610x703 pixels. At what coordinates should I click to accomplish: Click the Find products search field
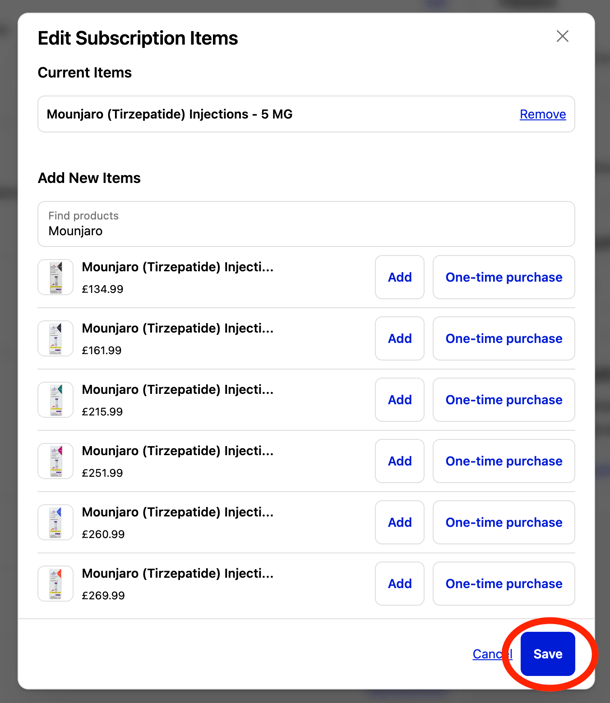point(306,224)
